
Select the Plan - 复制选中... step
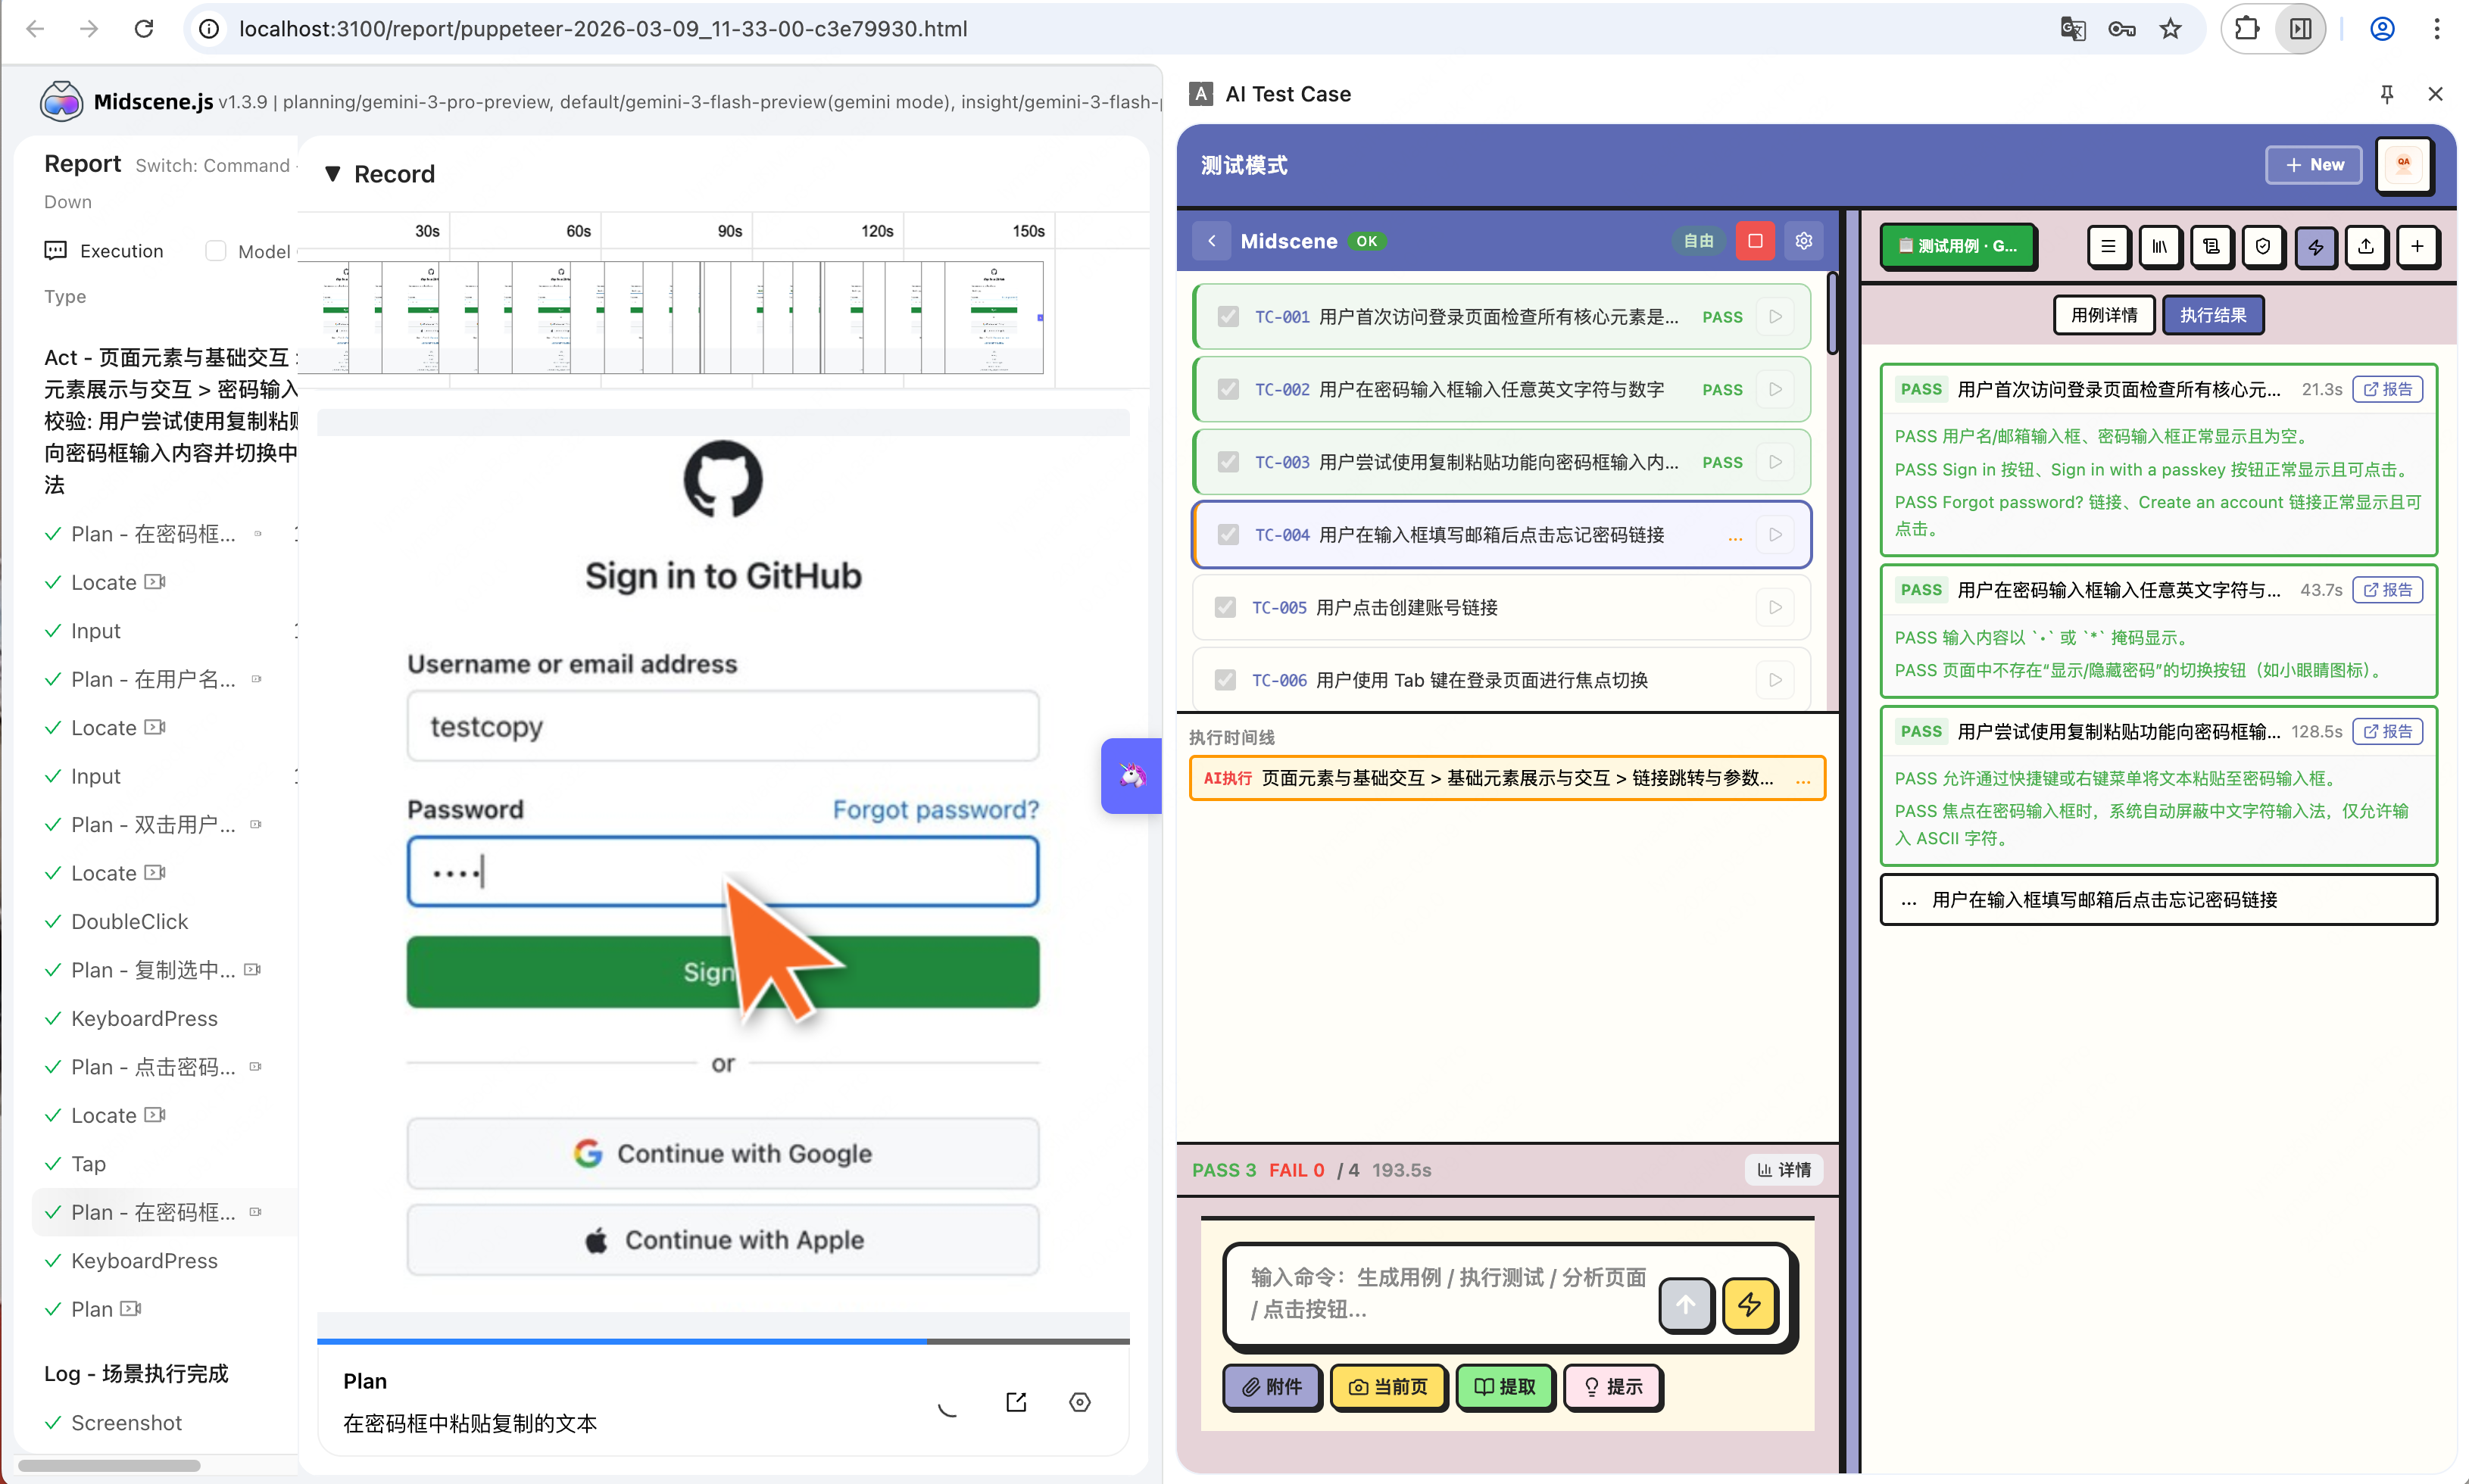tap(153, 970)
